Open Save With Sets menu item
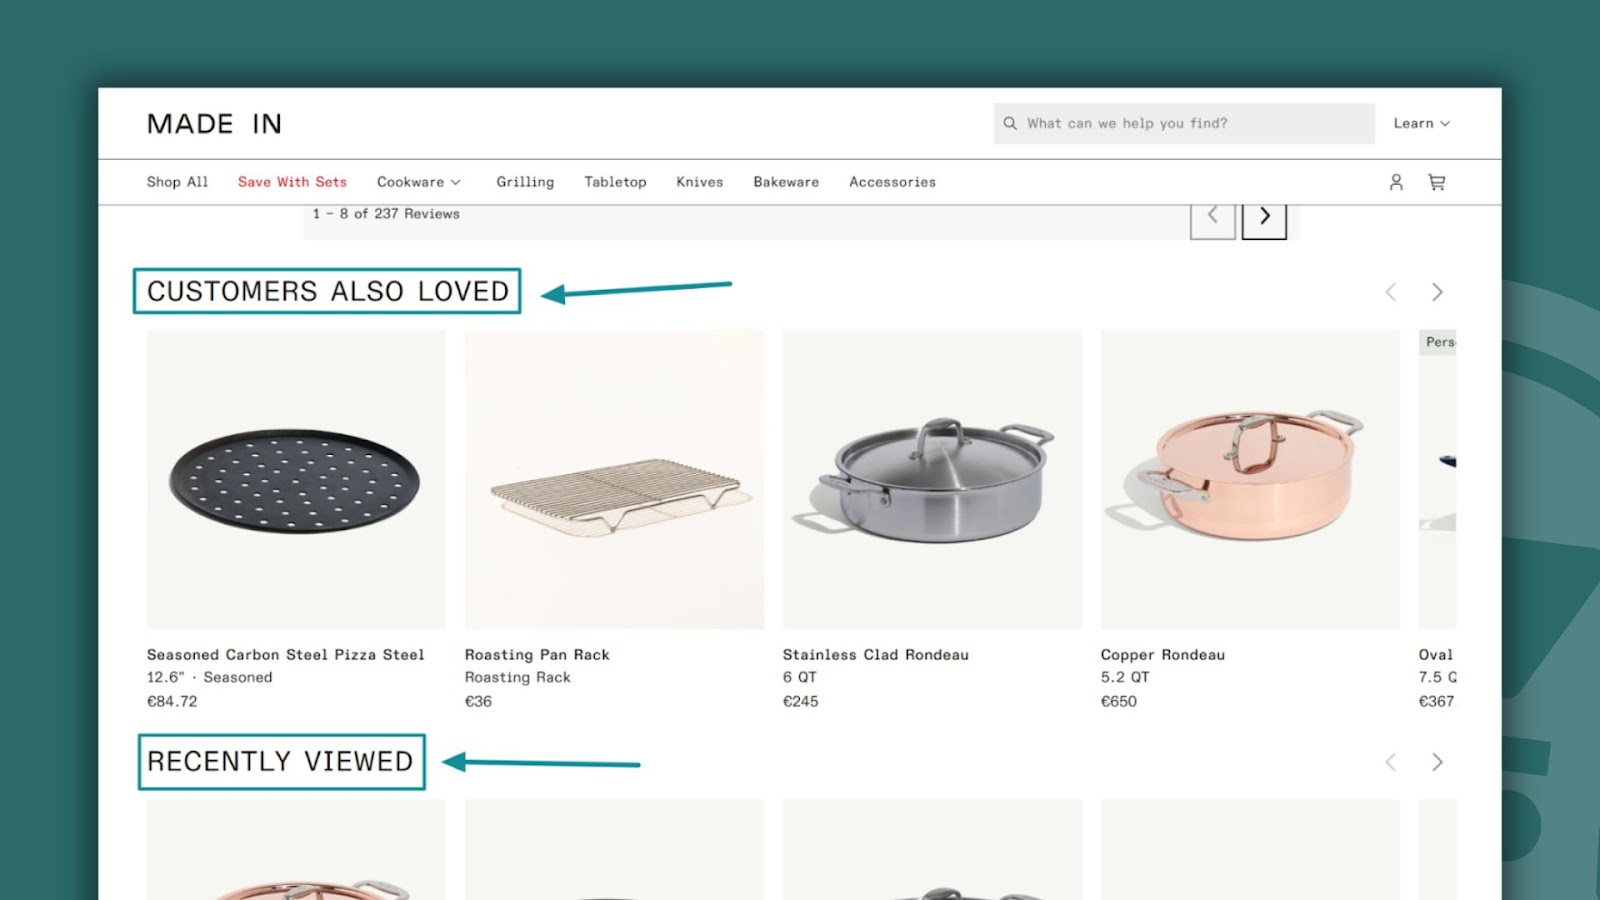The width and height of the screenshot is (1600, 900). tap(292, 182)
